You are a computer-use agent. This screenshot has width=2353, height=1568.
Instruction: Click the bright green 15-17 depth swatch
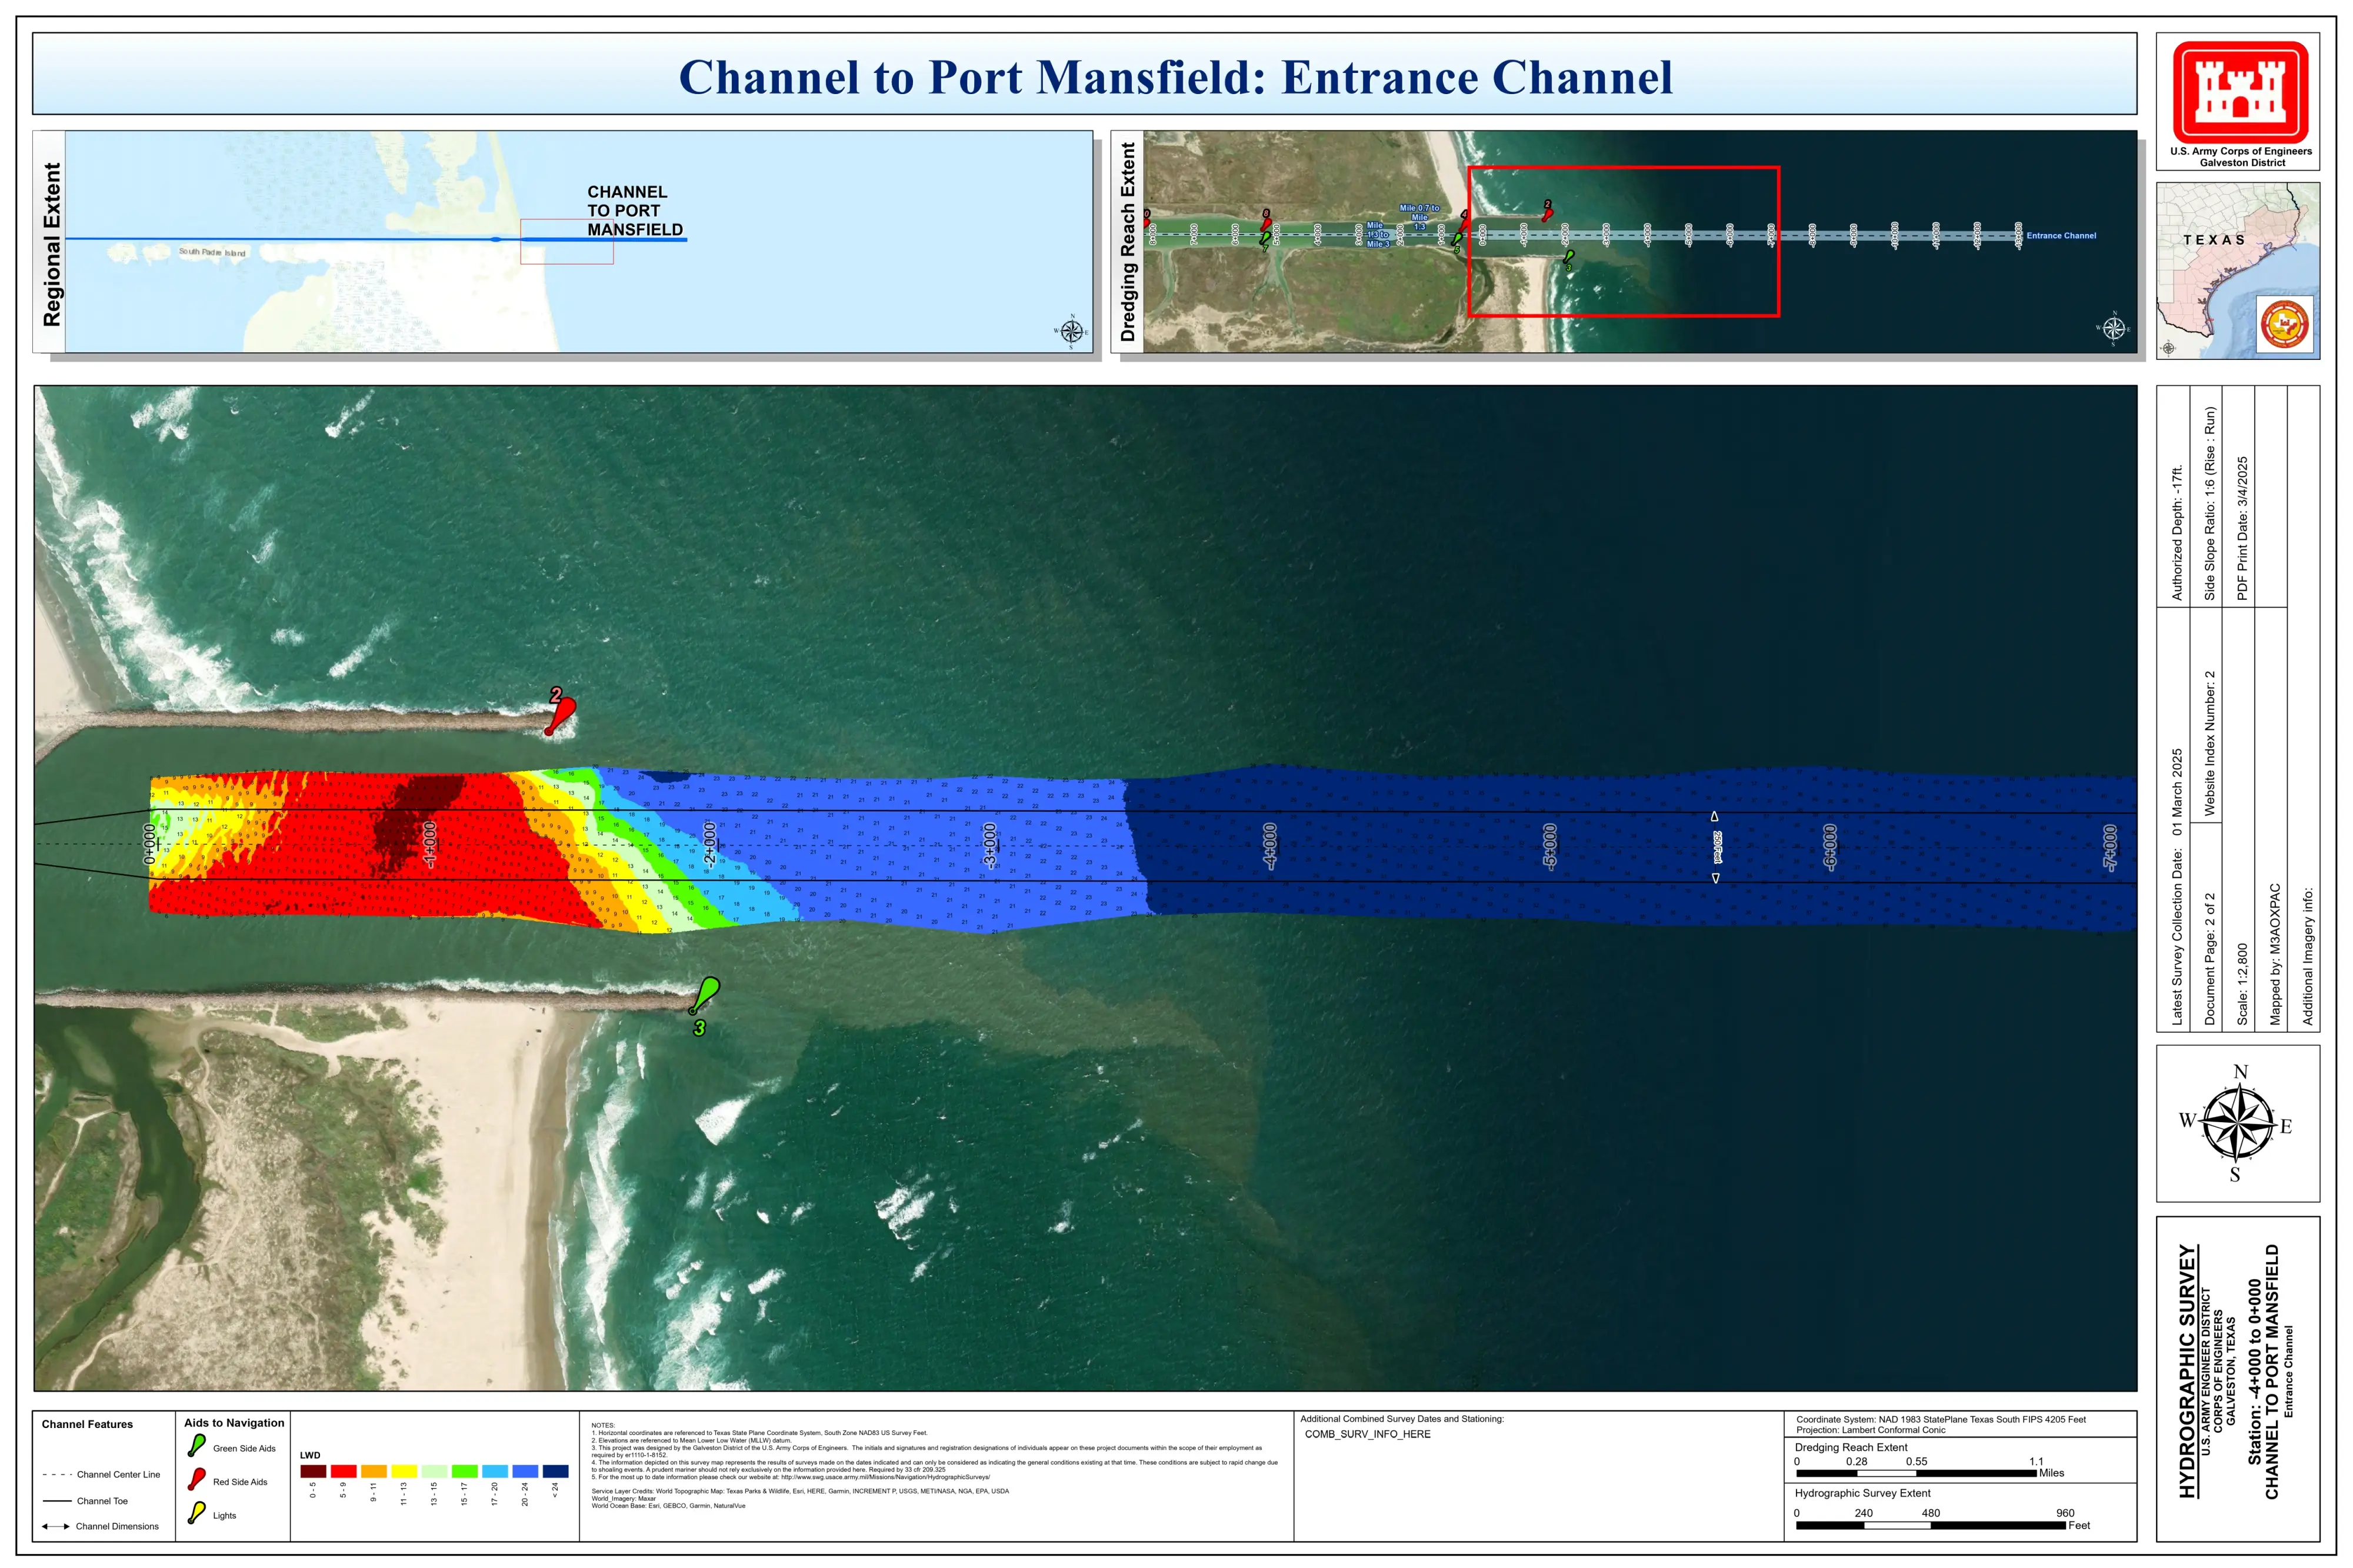464,1471
